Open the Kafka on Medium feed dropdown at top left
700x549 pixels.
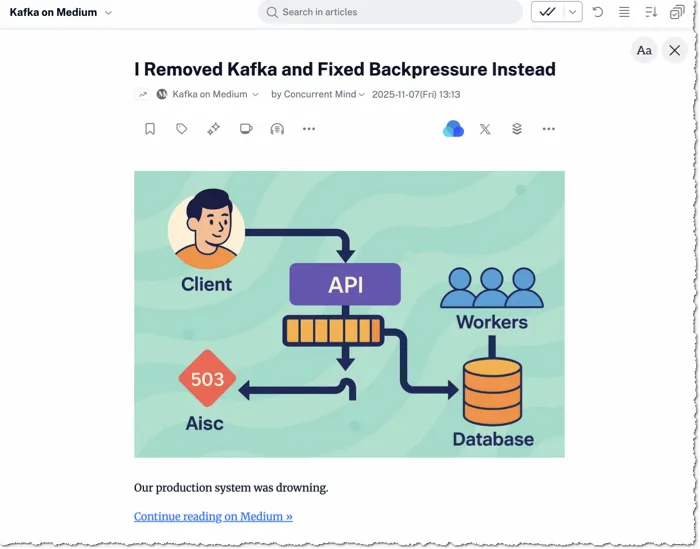61,12
